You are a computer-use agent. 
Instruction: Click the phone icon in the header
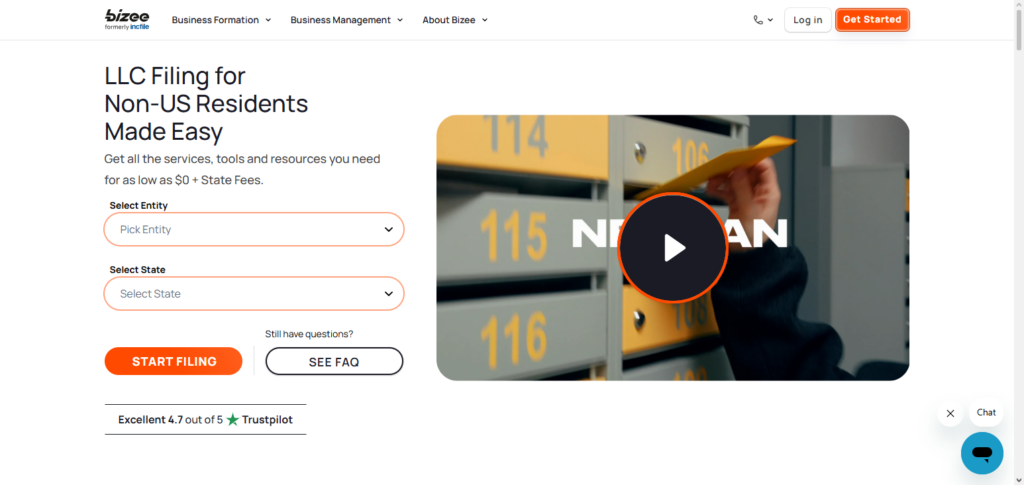(758, 20)
